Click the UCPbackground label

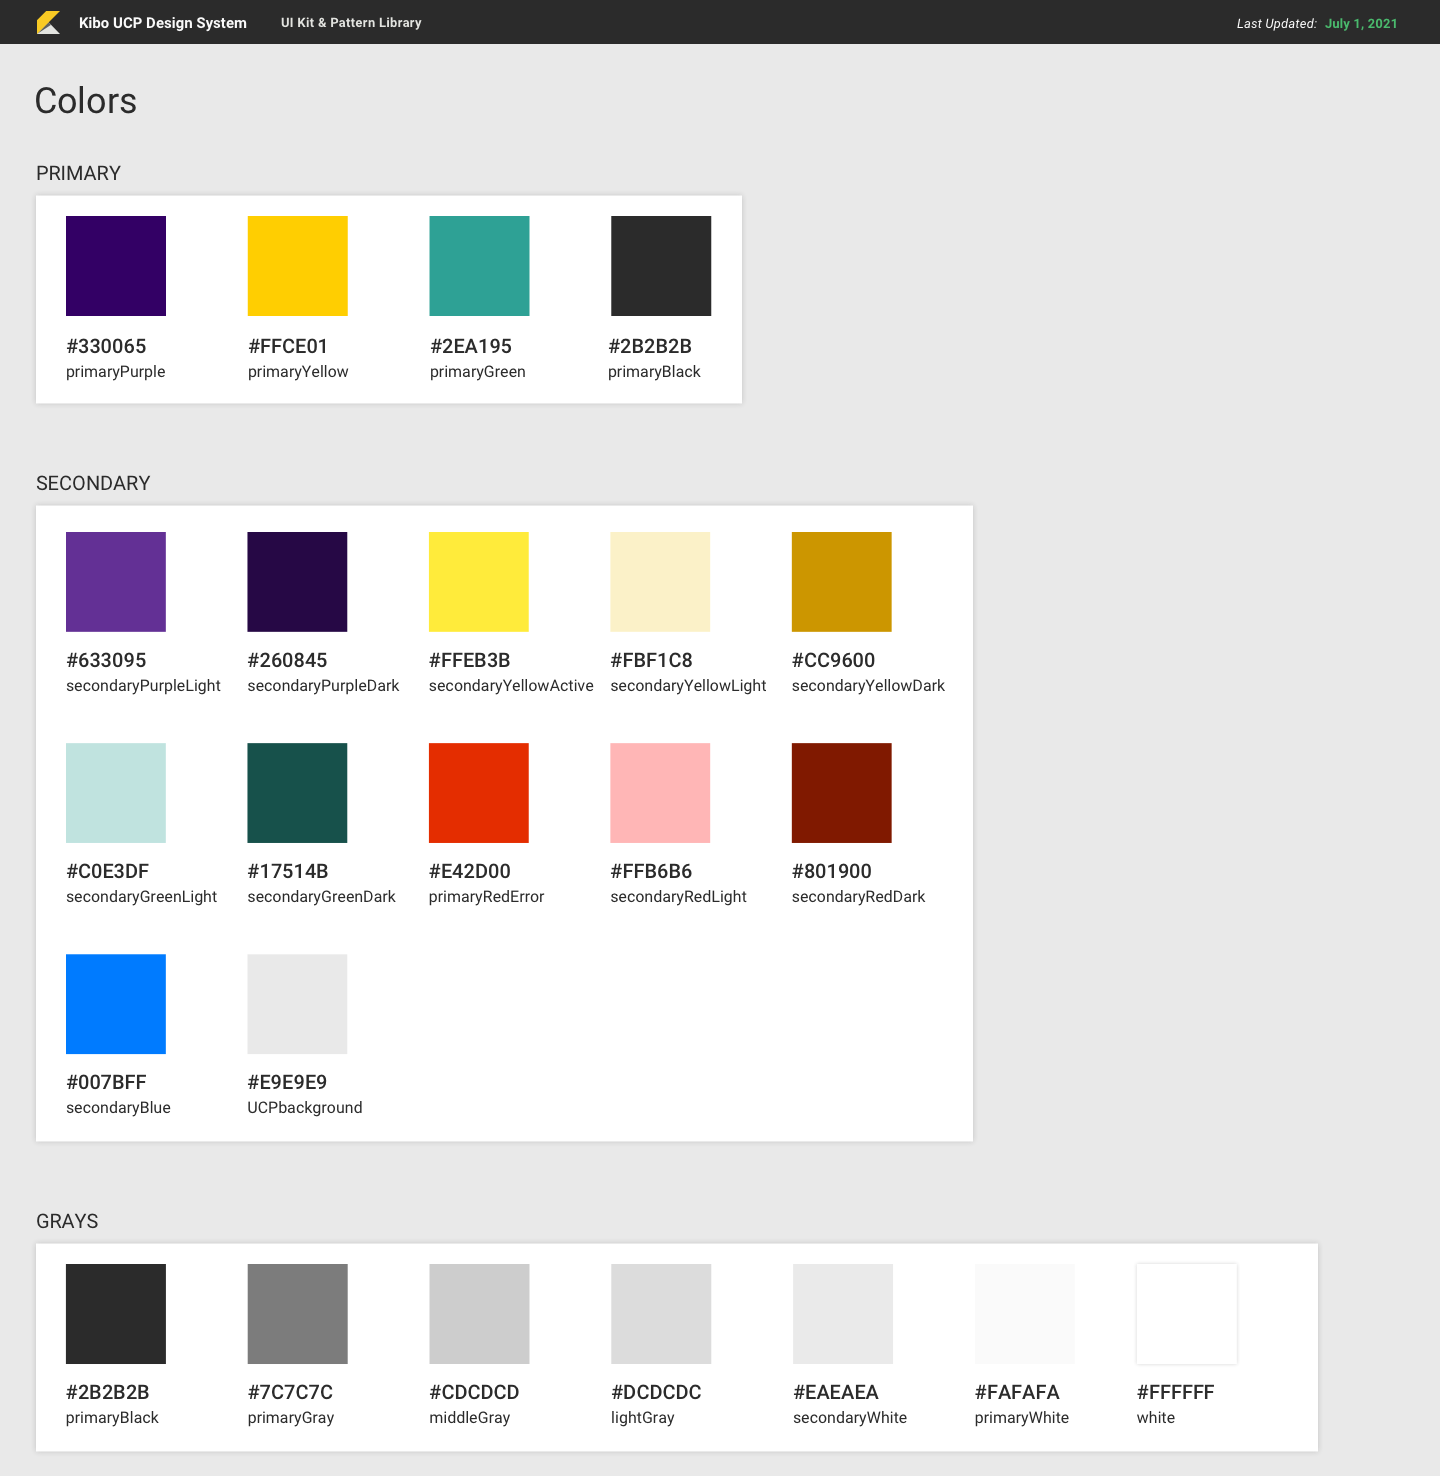coord(305,1108)
